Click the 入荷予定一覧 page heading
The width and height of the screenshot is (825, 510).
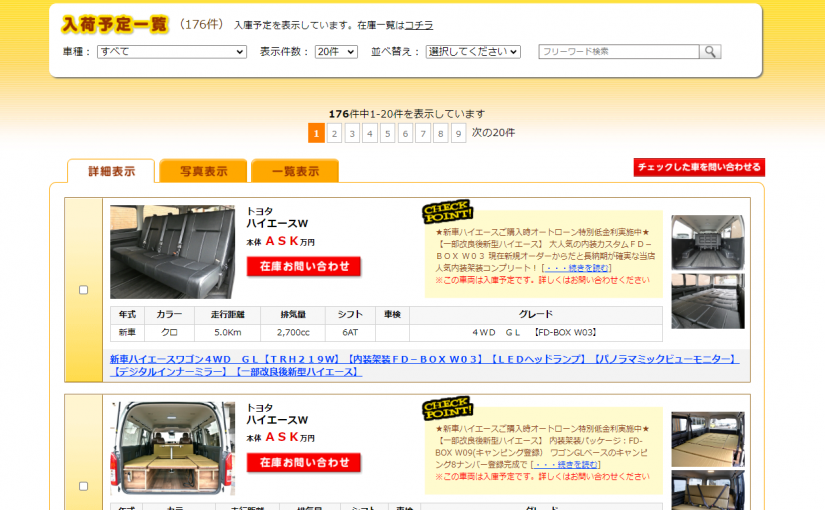pyautogui.click(x=115, y=24)
